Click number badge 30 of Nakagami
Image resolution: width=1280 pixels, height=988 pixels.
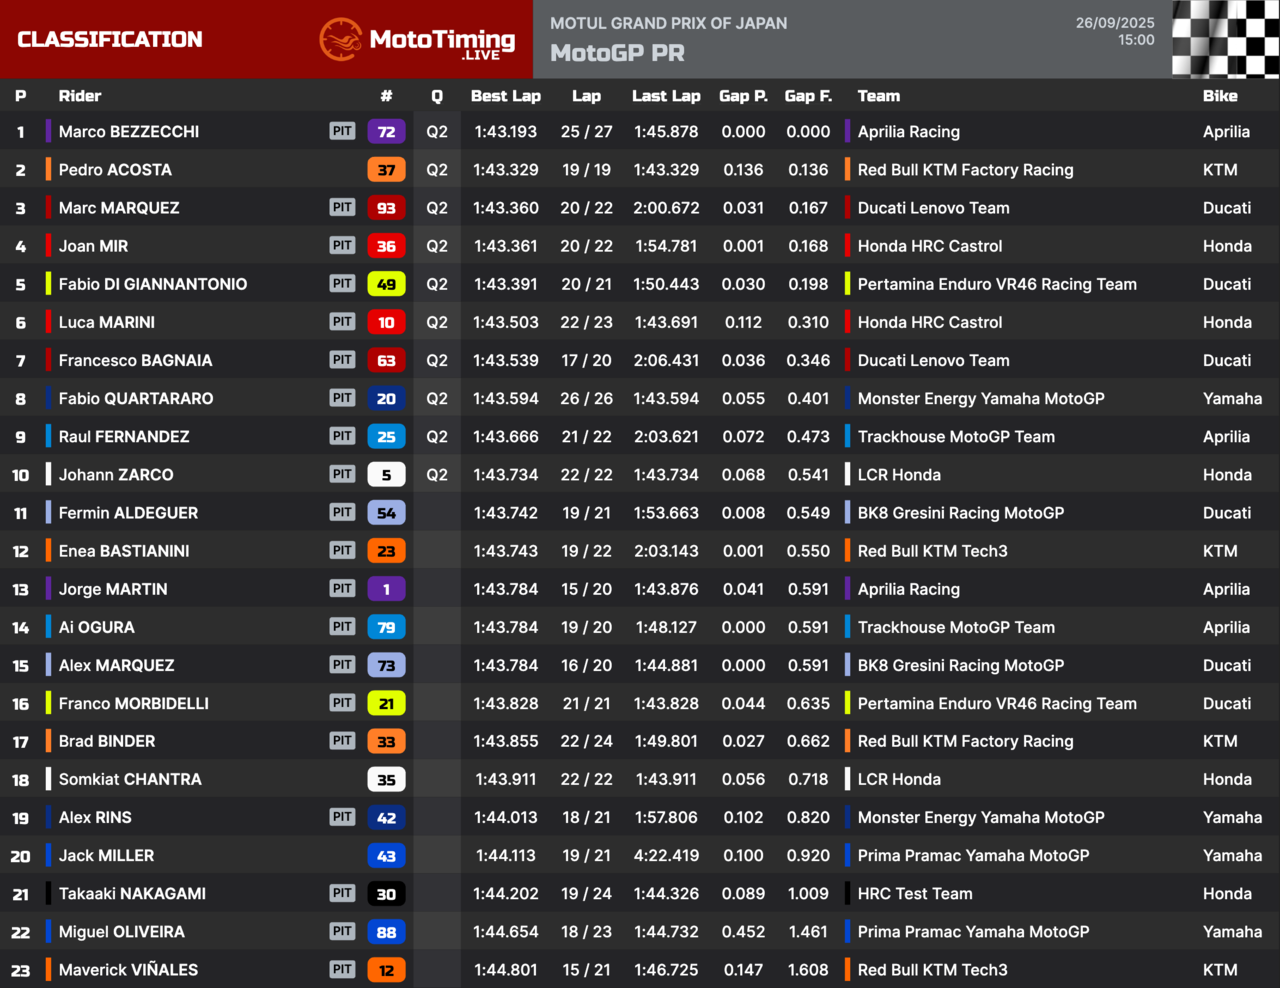(386, 894)
